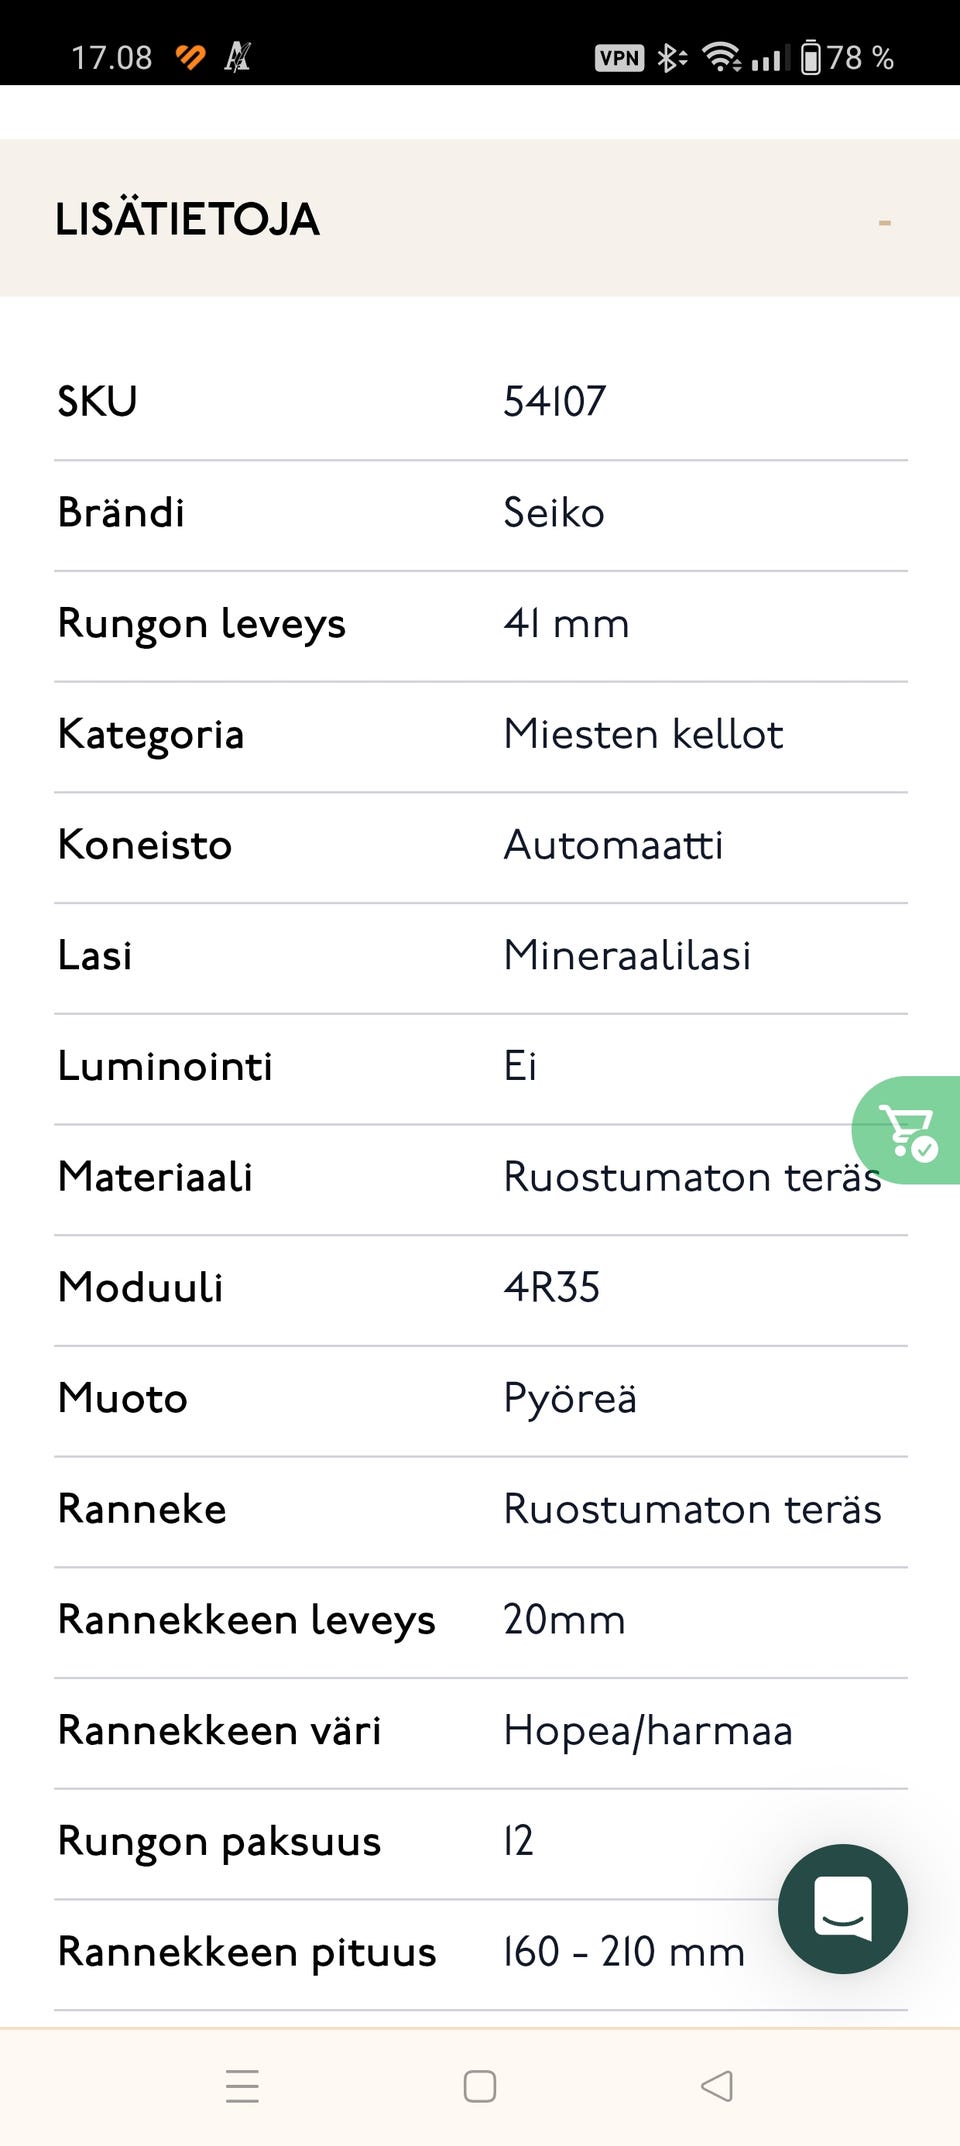Tap the brand name Seiko
960x2146 pixels.
[x=554, y=512]
